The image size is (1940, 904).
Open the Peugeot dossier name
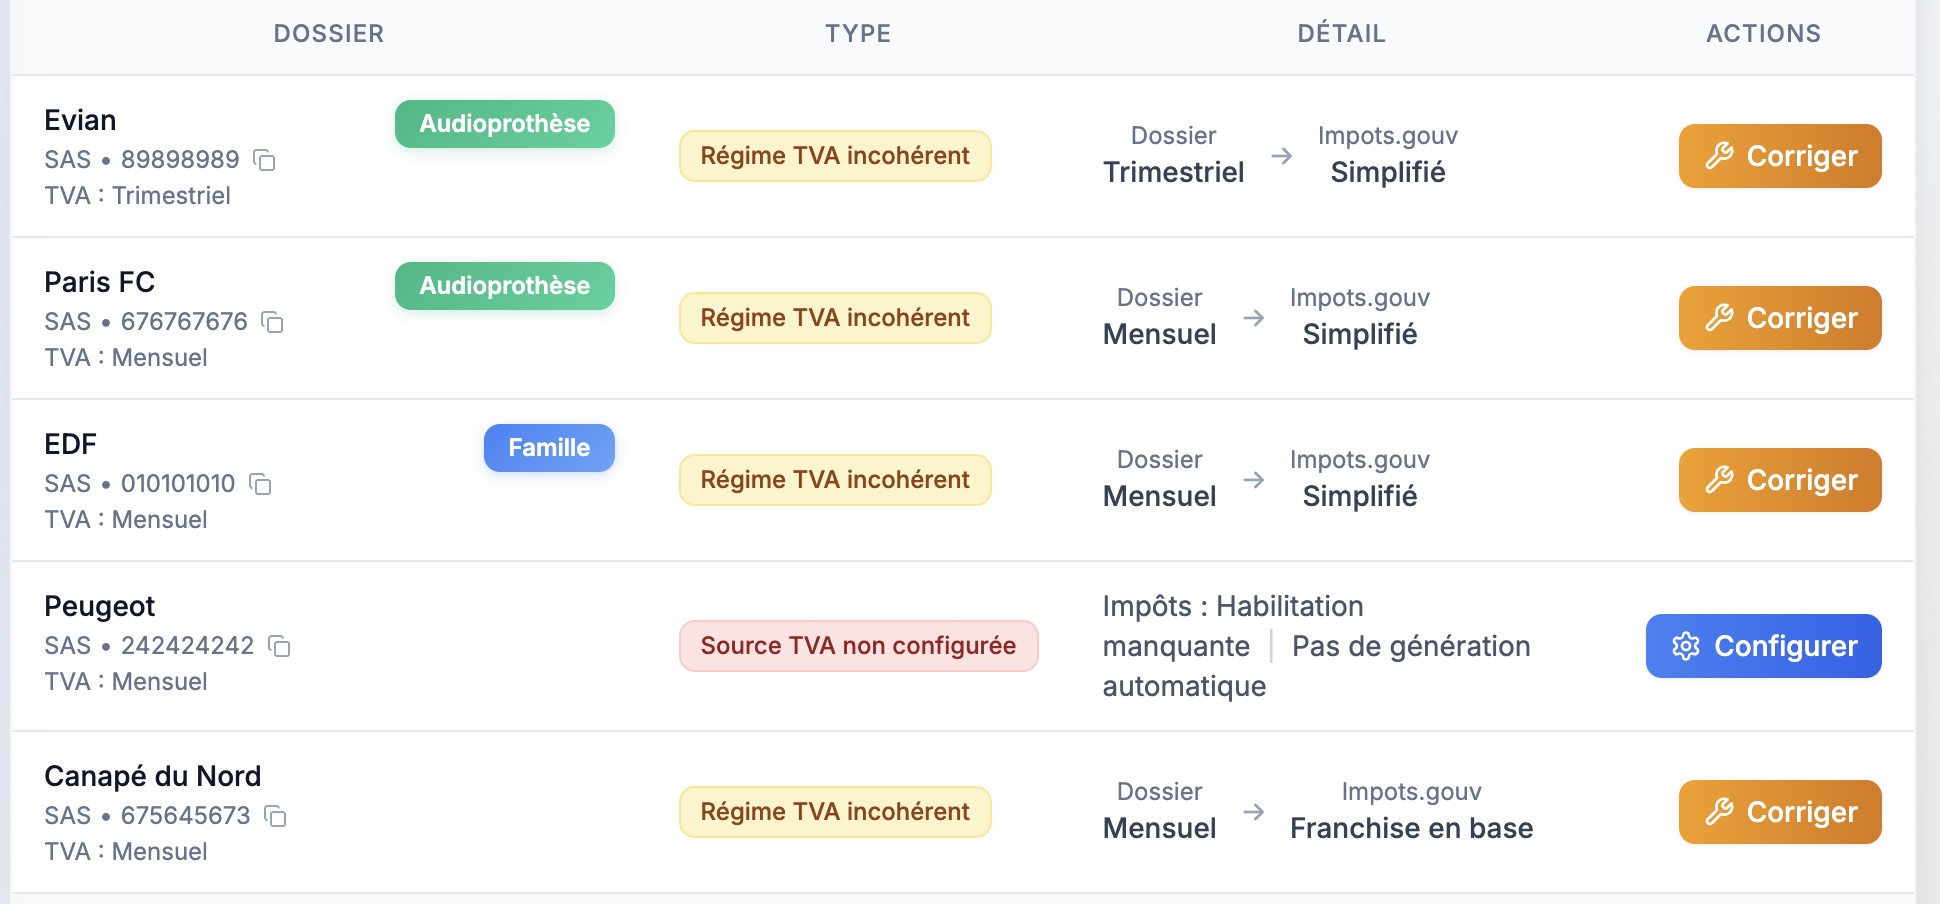100,606
